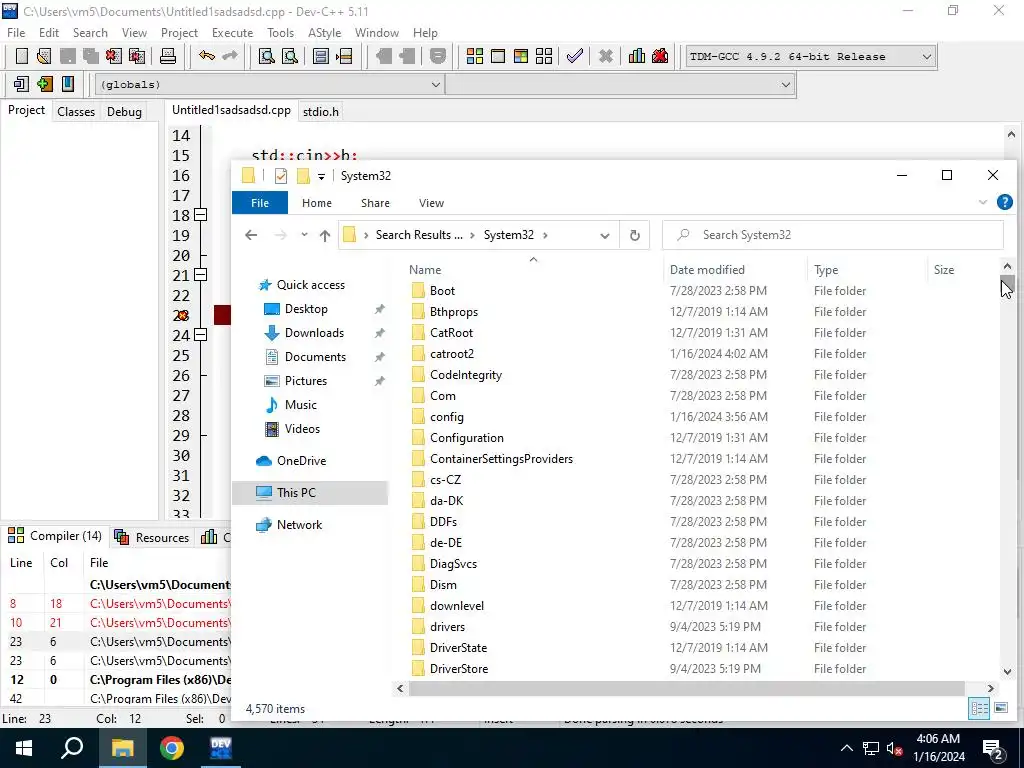Click the blue File button in Explorer
1024x768 pixels.
pyautogui.click(x=260, y=203)
